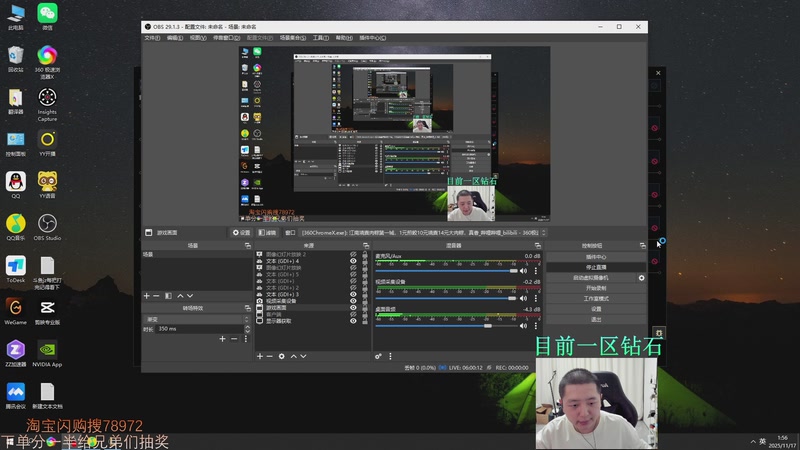The image size is (800, 450).
Task: Open 渐变 transition type dropdown
Action: click(x=196, y=319)
